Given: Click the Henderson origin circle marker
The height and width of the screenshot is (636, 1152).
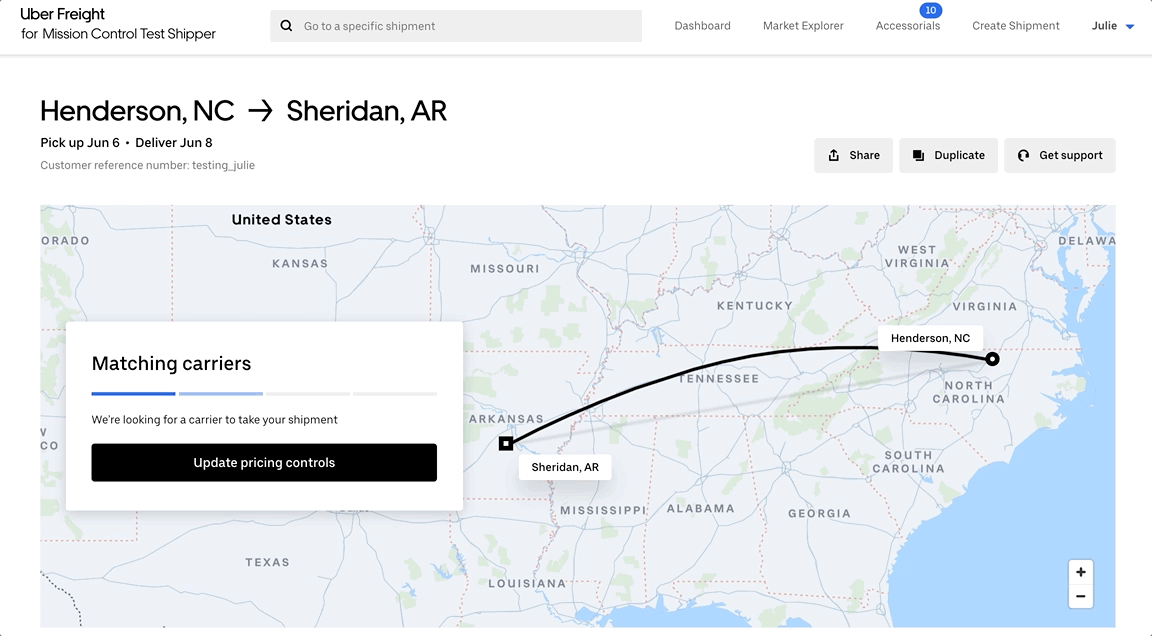Looking at the screenshot, I should point(992,358).
